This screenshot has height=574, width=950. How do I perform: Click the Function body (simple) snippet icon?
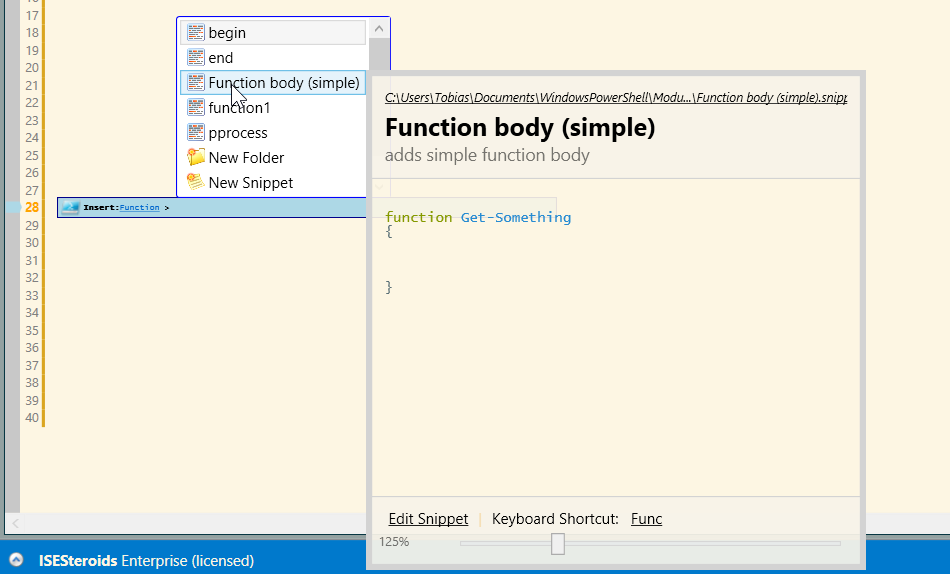coord(196,83)
